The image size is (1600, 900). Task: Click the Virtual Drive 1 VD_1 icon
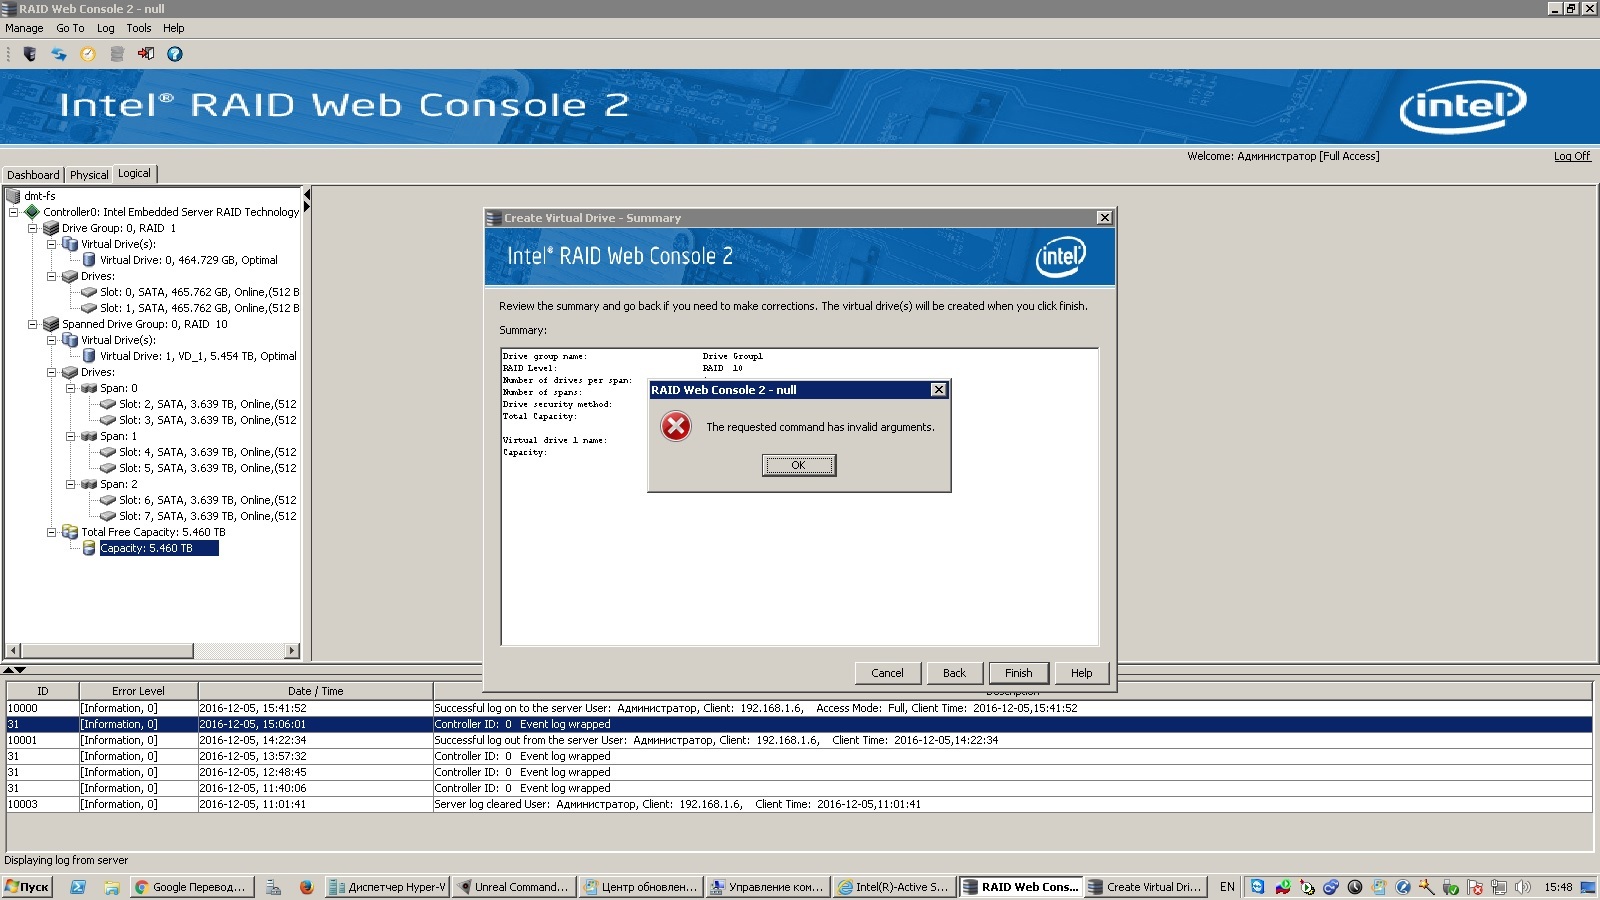pos(89,356)
